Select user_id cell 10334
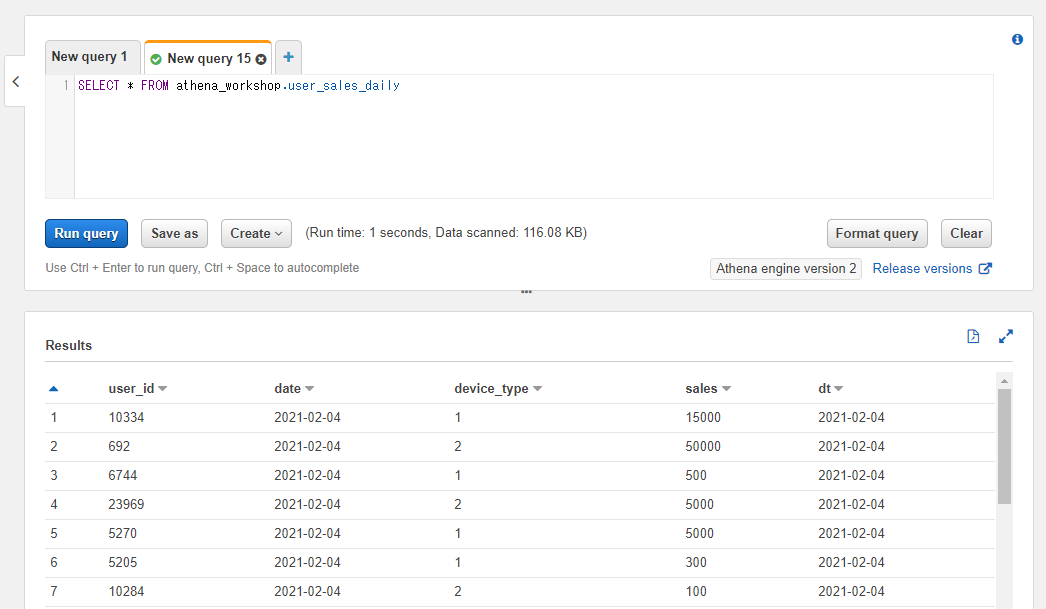This screenshot has height=609, width=1046. click(126, 418)
